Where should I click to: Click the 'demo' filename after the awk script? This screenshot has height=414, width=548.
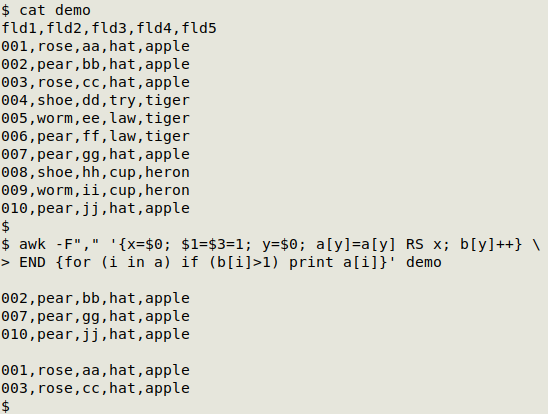[x=424, y=262]
